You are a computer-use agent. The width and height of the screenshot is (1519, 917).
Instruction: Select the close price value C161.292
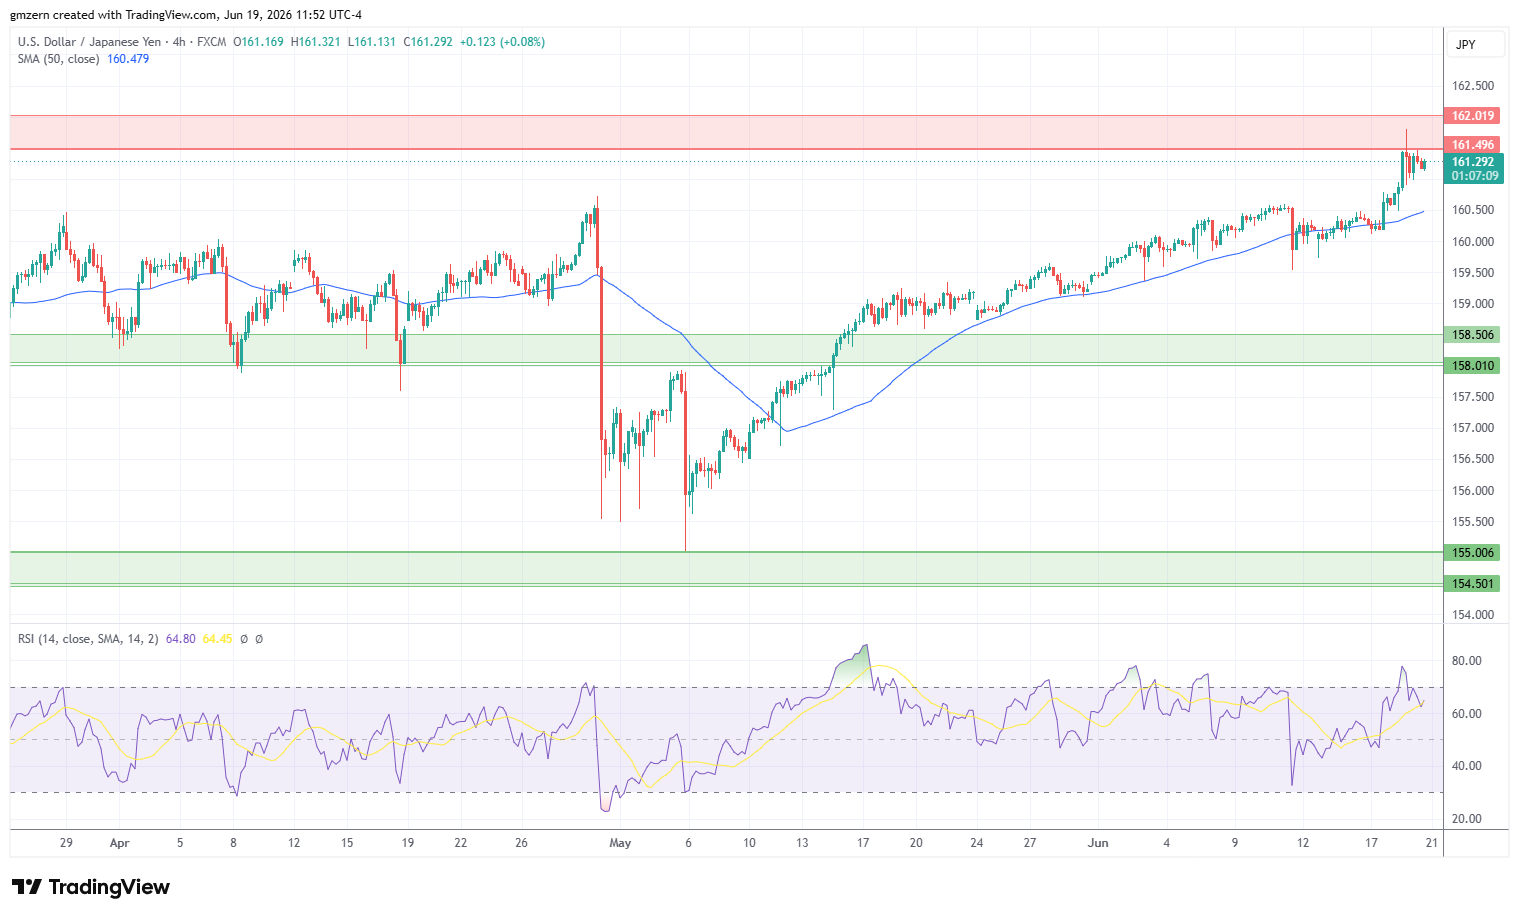[428, 42]
